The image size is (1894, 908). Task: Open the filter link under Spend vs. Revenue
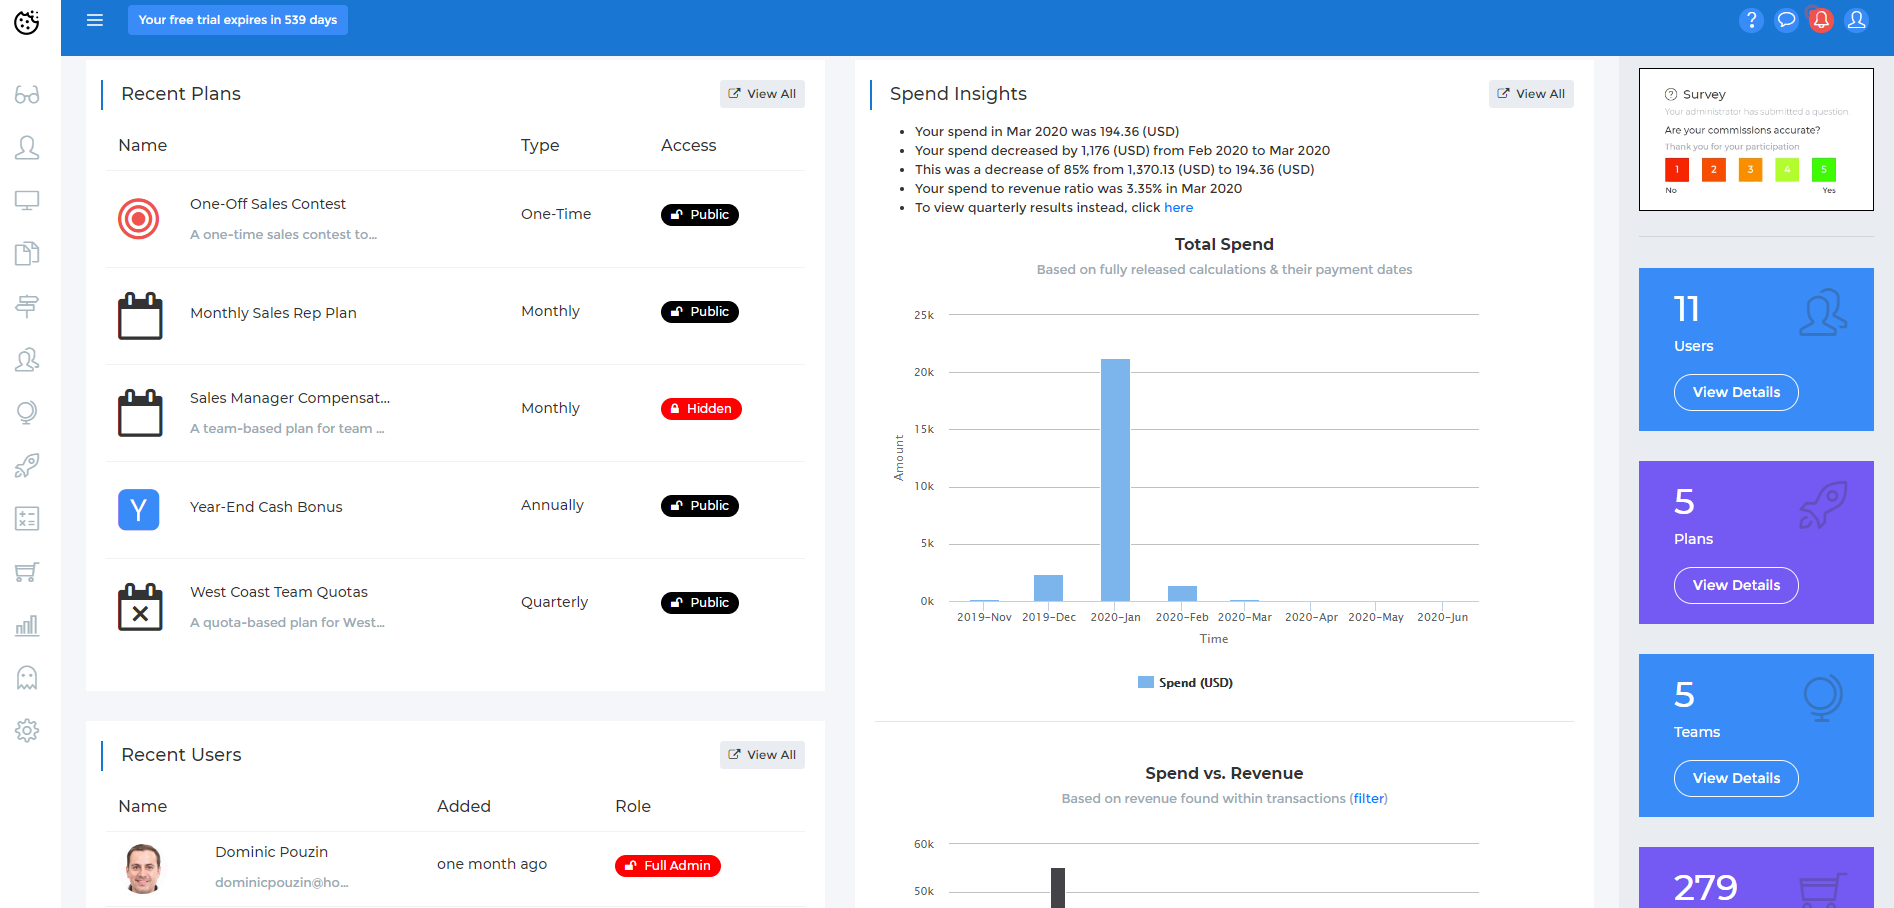[1368, 798]
